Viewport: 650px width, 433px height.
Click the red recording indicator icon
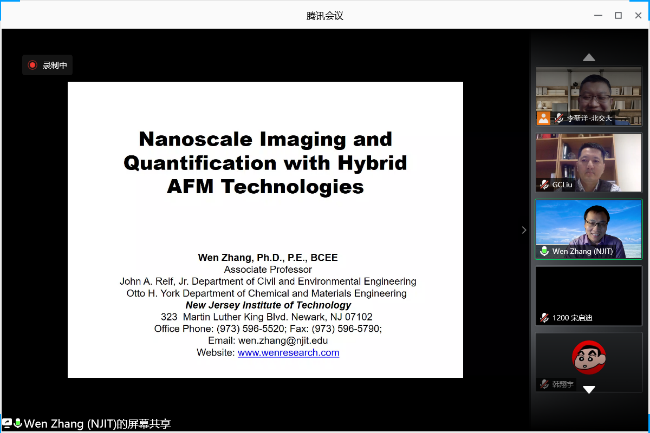pyautogui.click(x=33, y=65)
